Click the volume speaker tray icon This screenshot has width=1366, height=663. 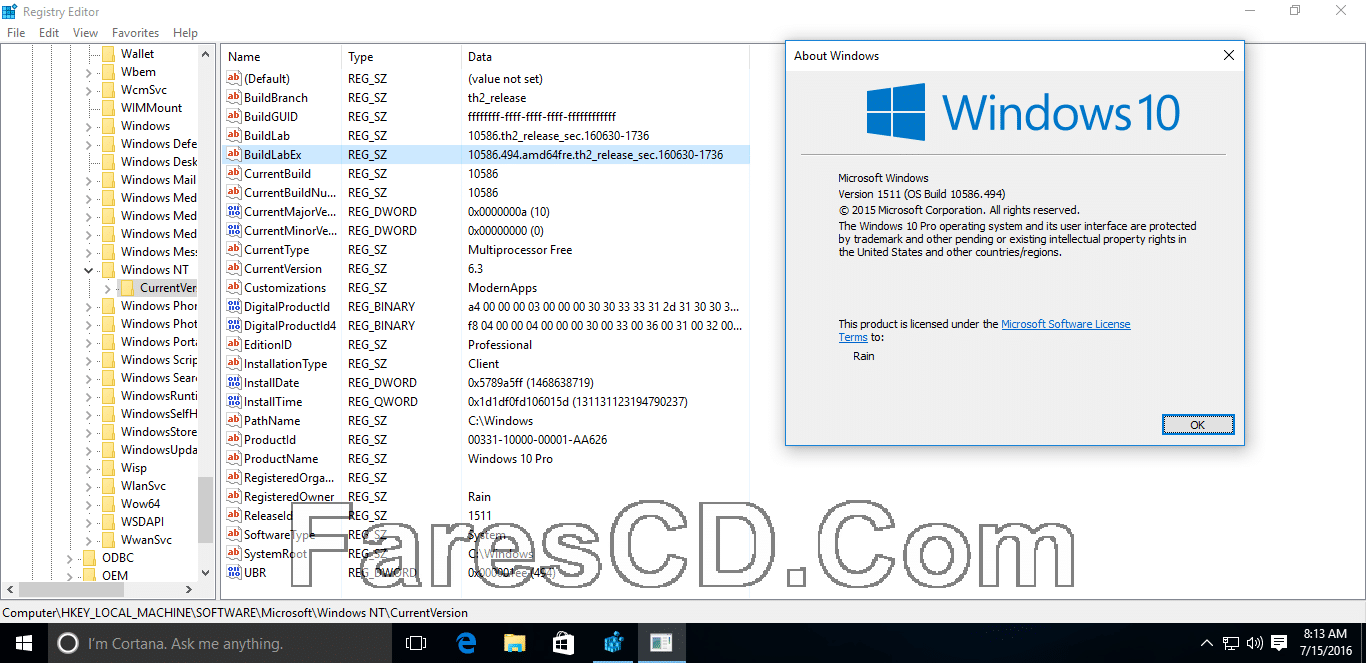[x=1254, y=643]
